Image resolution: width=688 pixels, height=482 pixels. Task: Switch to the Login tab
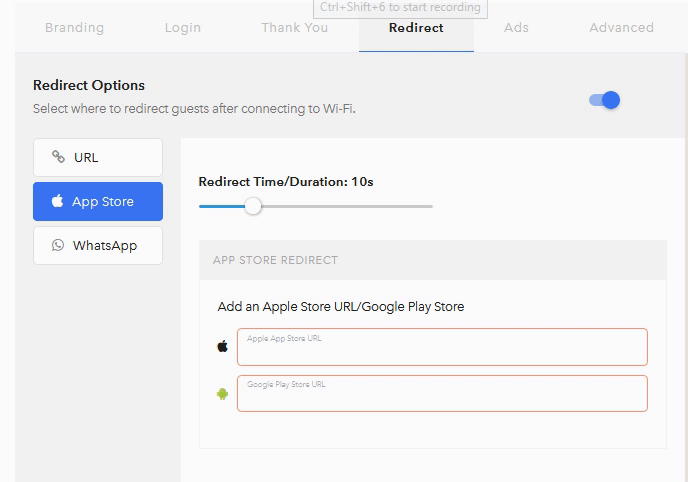pyautogui.click(x=182, y=27)
